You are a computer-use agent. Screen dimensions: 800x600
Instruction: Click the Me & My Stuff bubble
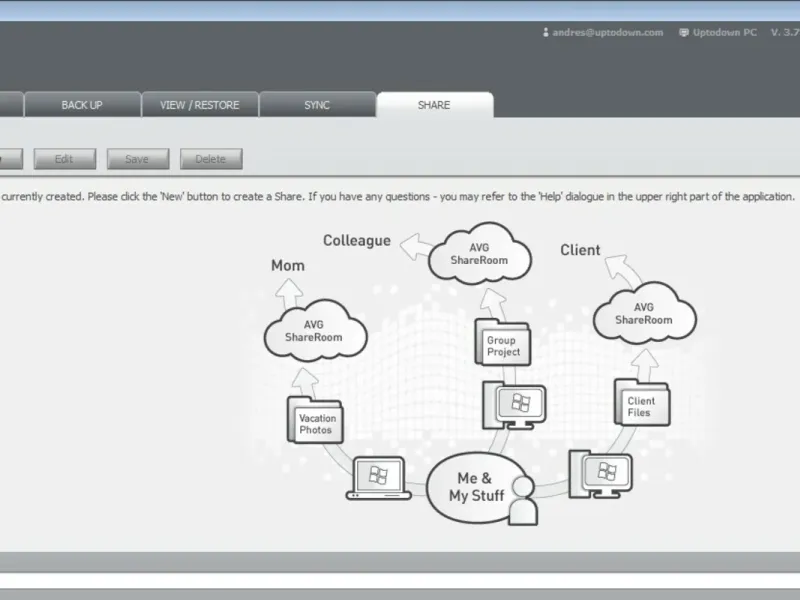click(476, 487)
